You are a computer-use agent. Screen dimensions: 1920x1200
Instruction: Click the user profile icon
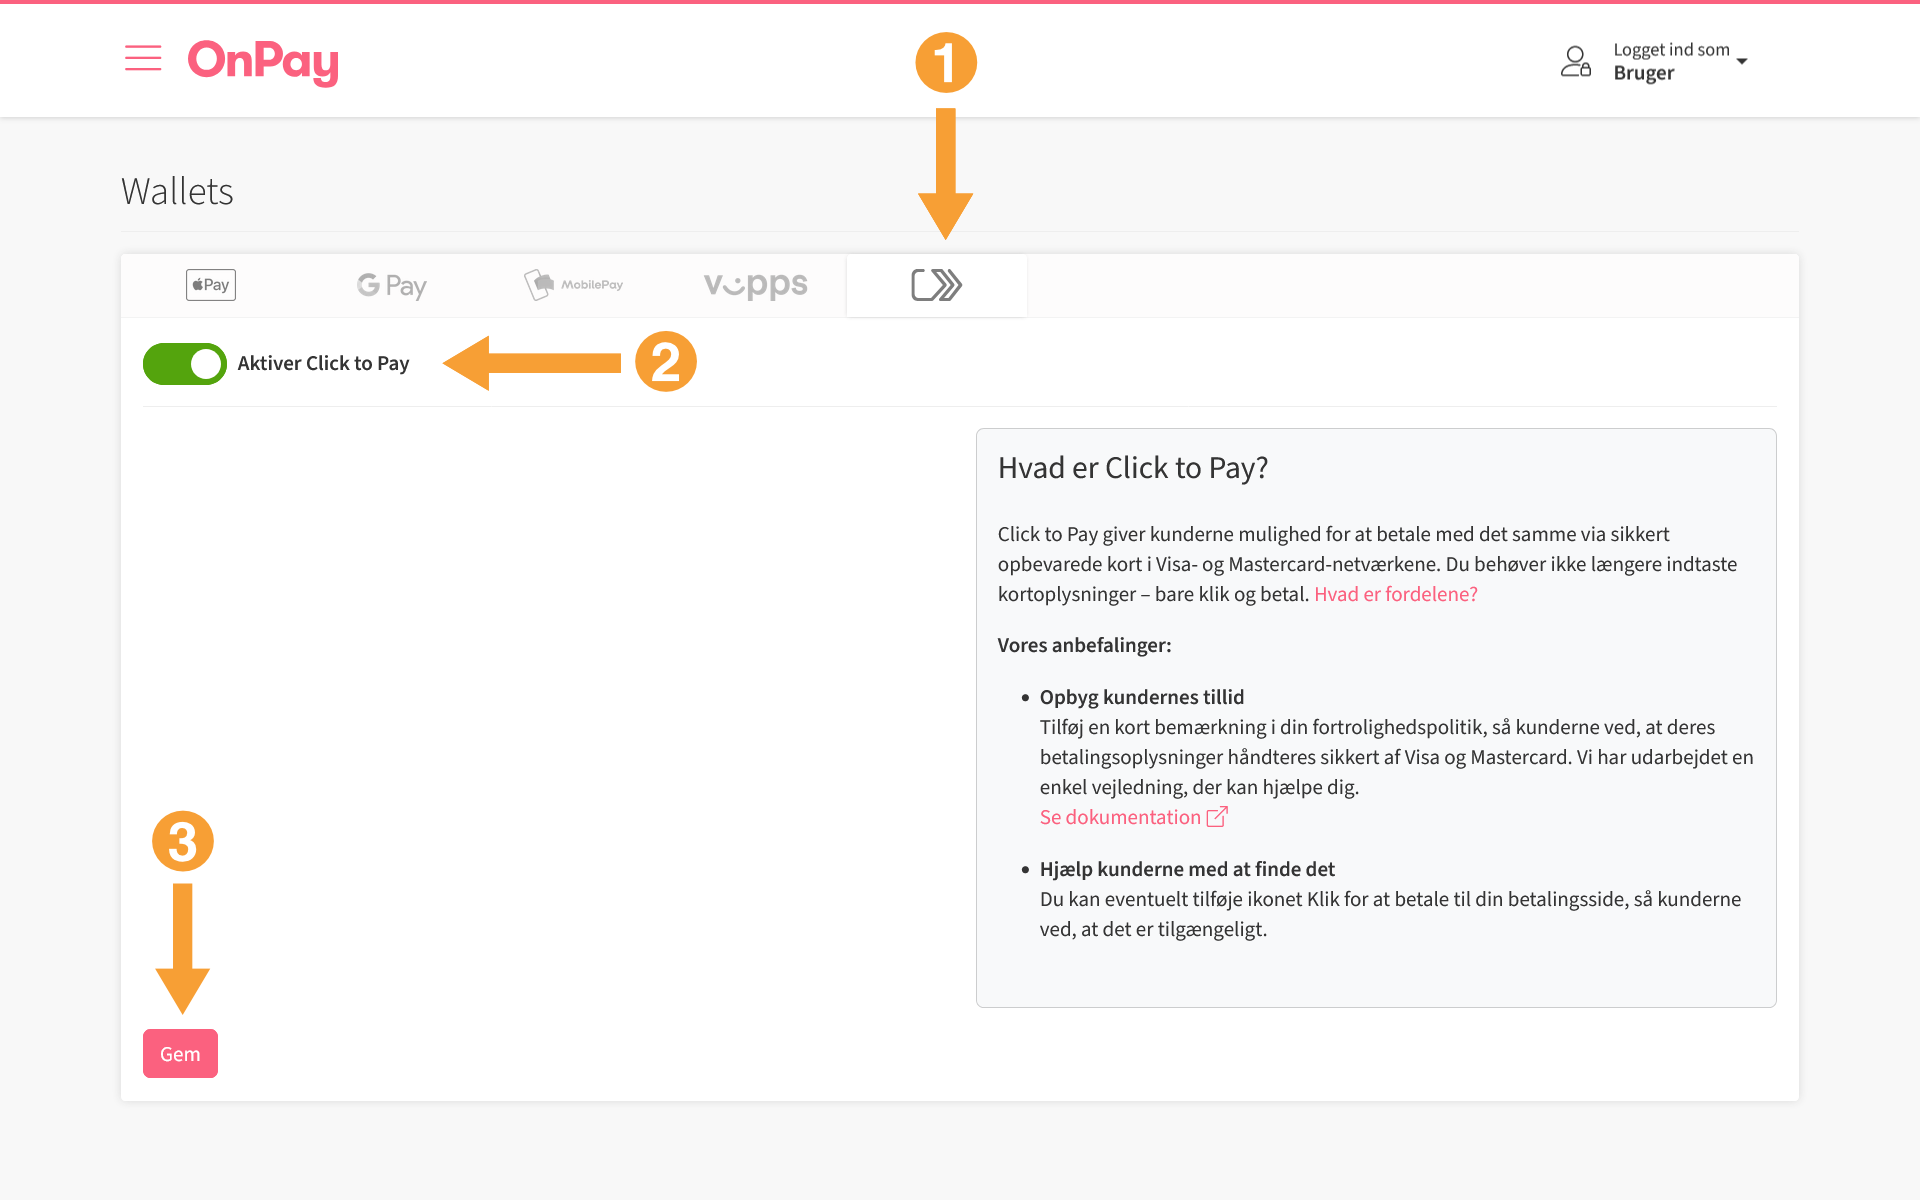pyautogui.click(x=1575, y=61)
